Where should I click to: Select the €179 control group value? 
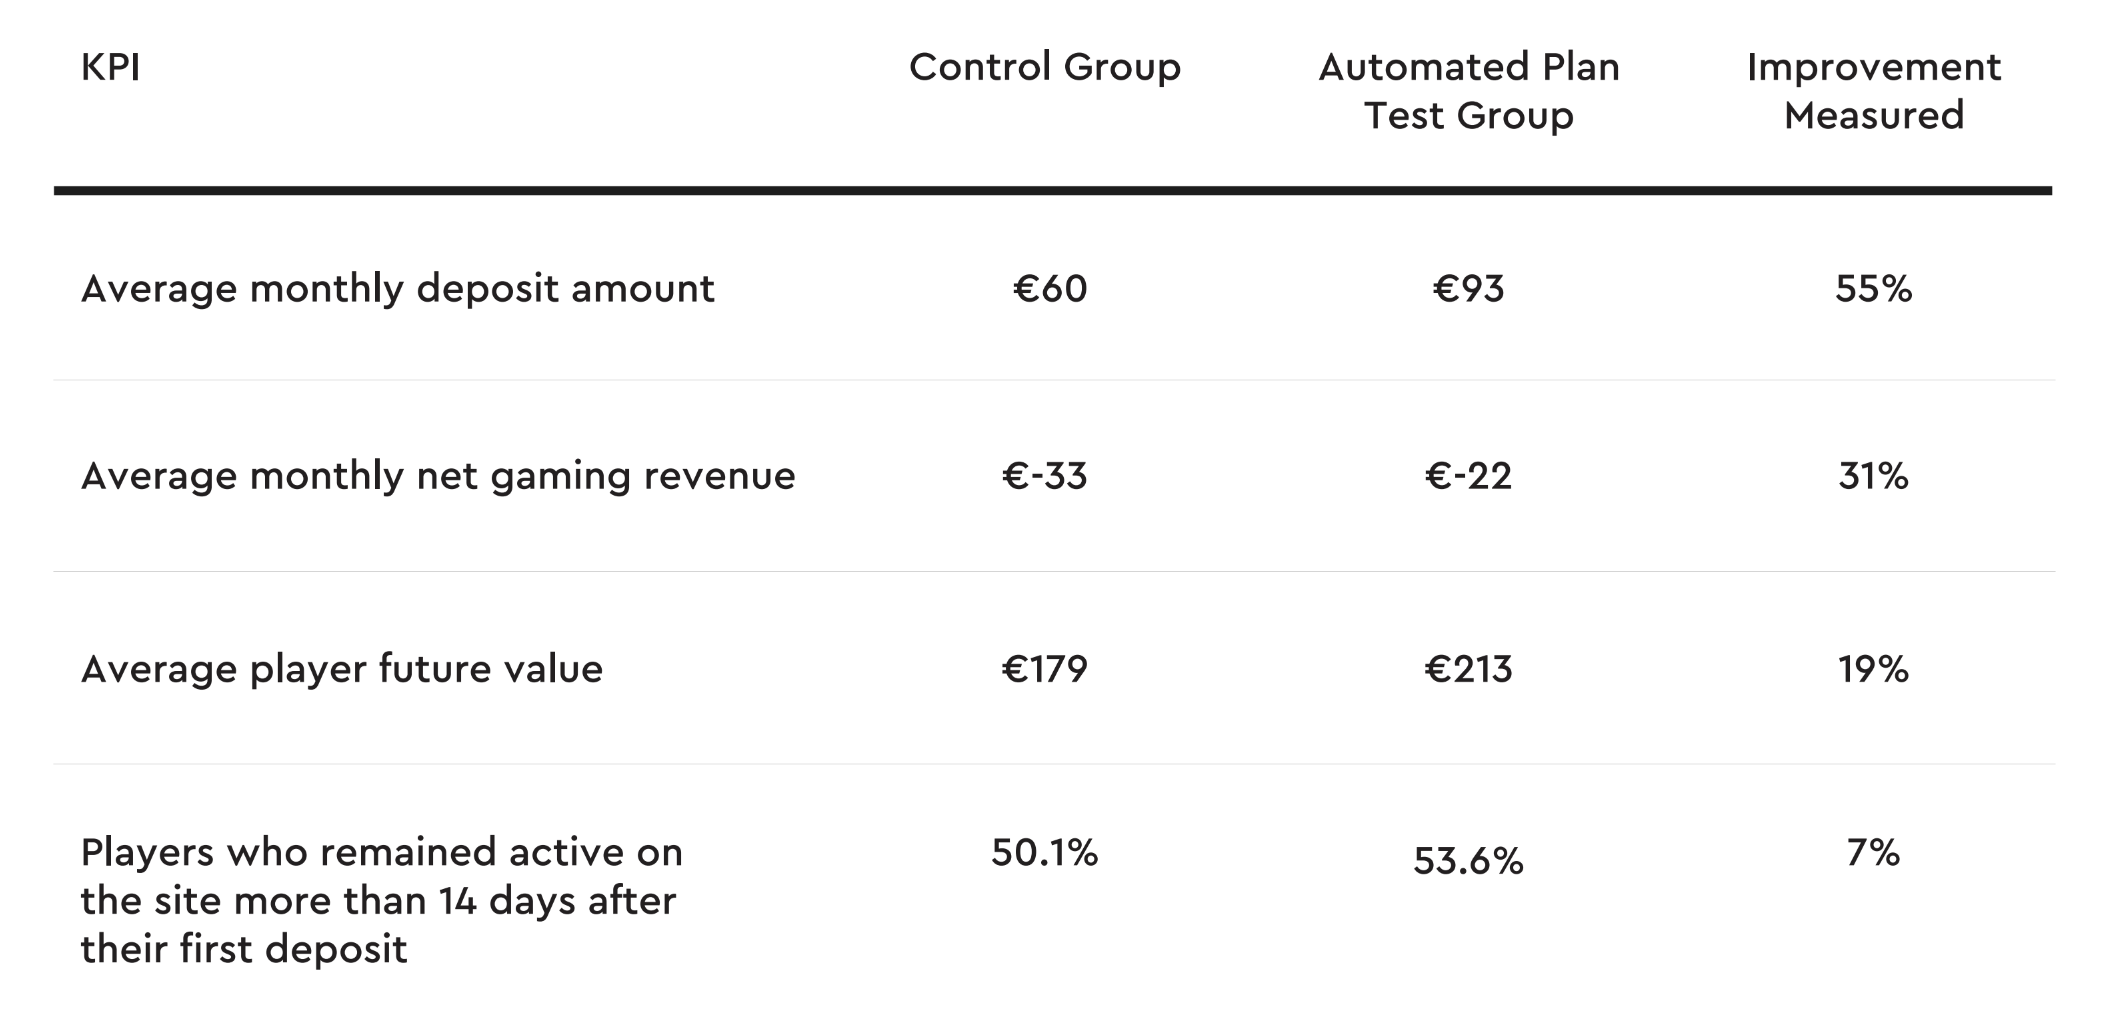(x=1045, y=669)
